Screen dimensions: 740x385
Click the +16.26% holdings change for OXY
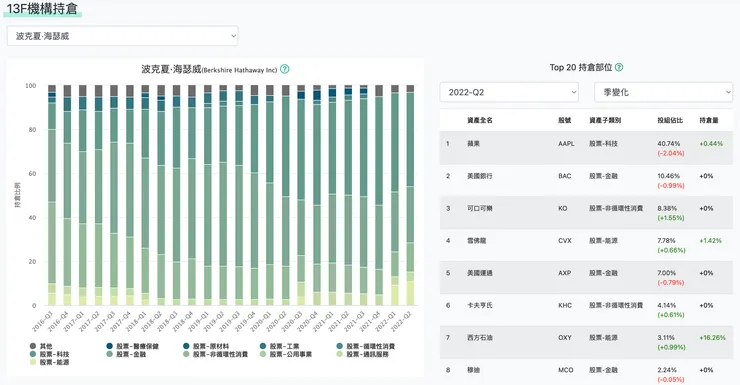pos(712,337)
